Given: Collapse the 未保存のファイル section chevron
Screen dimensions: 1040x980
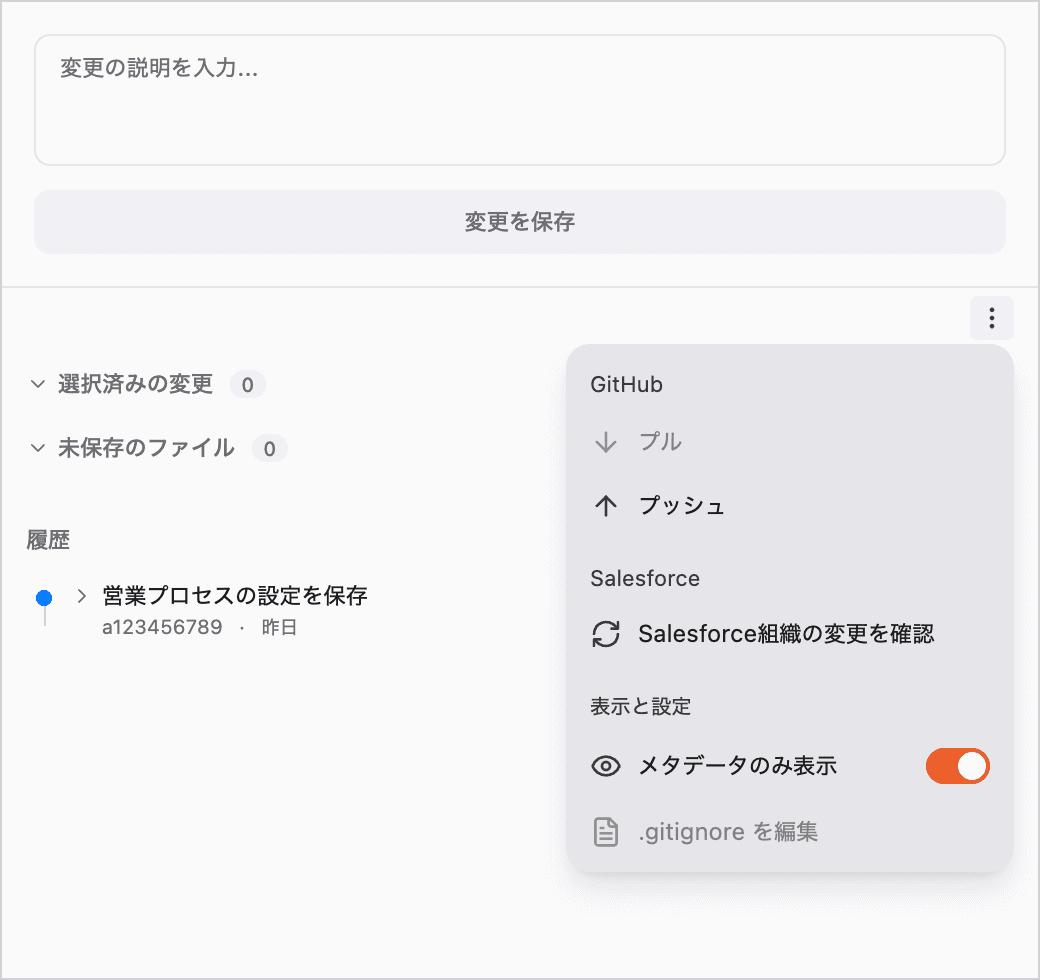Looking at the screenshot, I should click(38, 448).
